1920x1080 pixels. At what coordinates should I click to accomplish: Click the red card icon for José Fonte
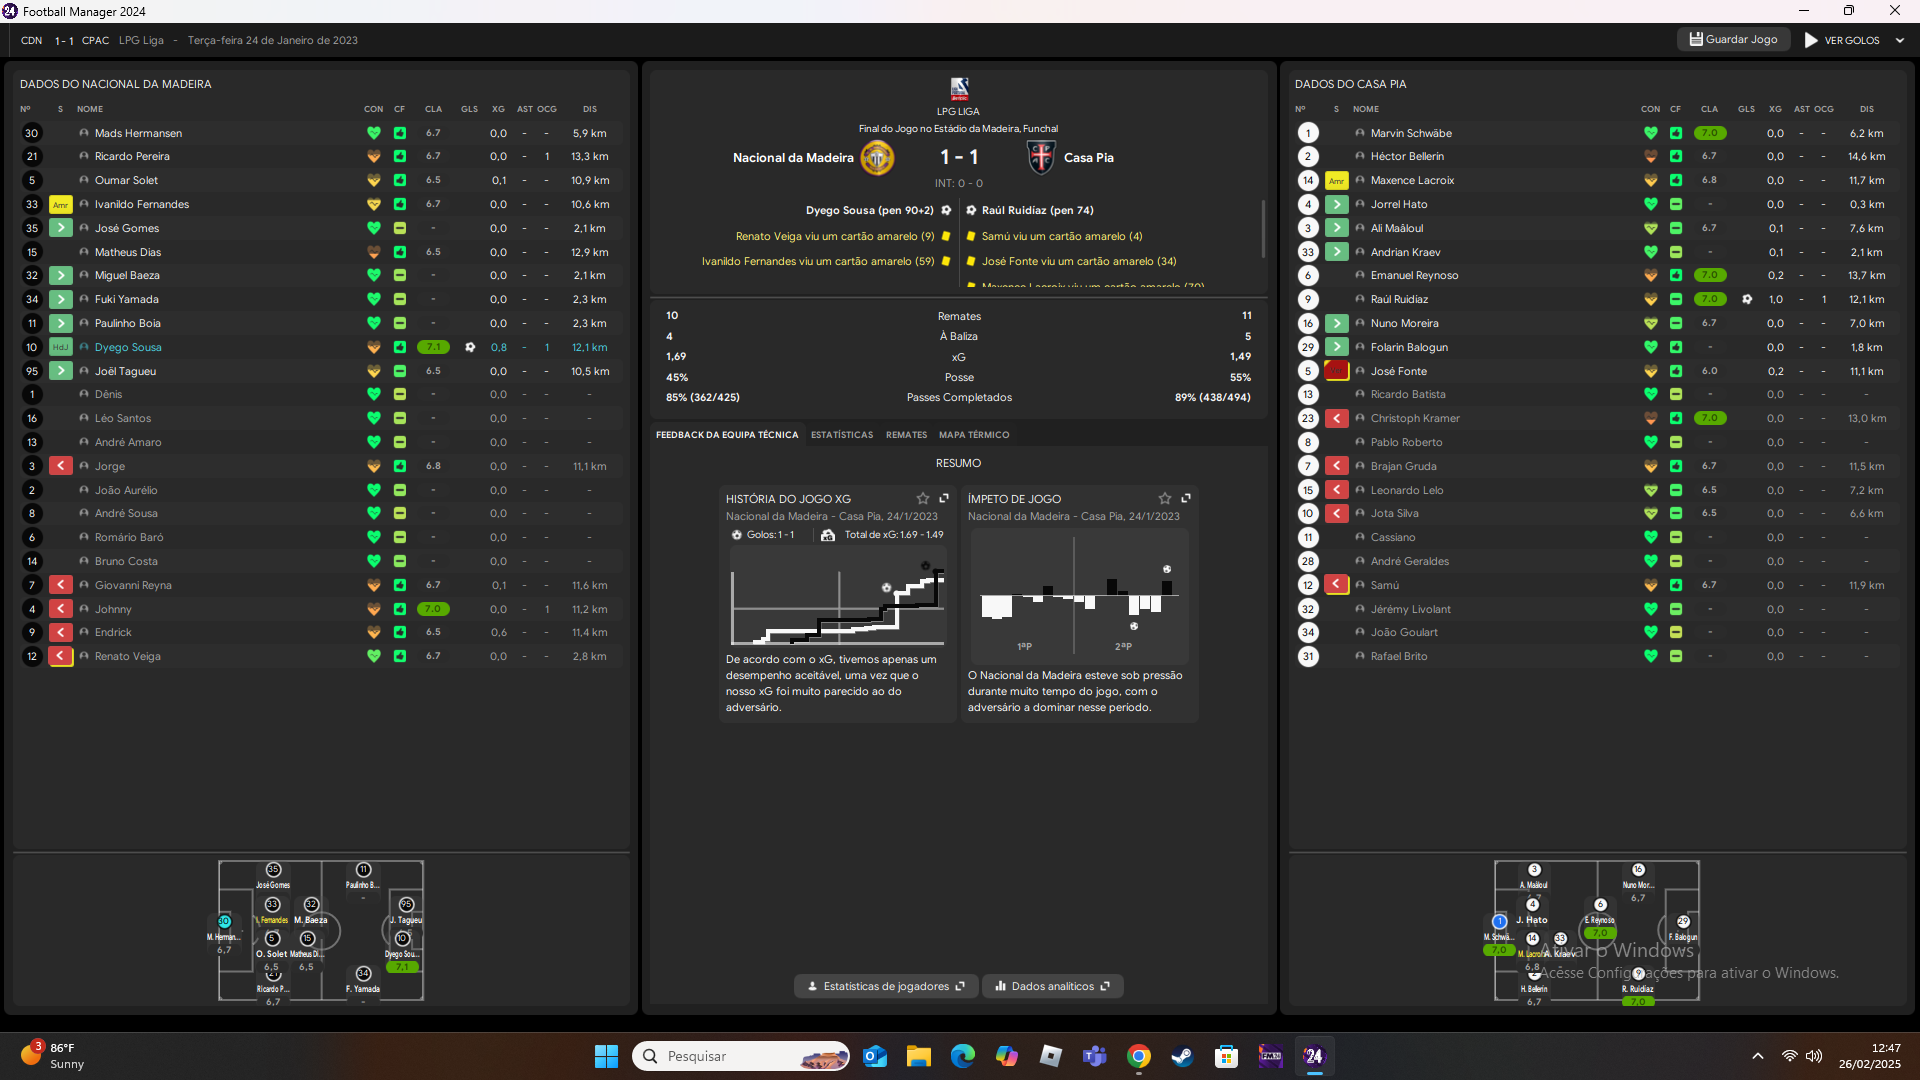(1337, 371)
